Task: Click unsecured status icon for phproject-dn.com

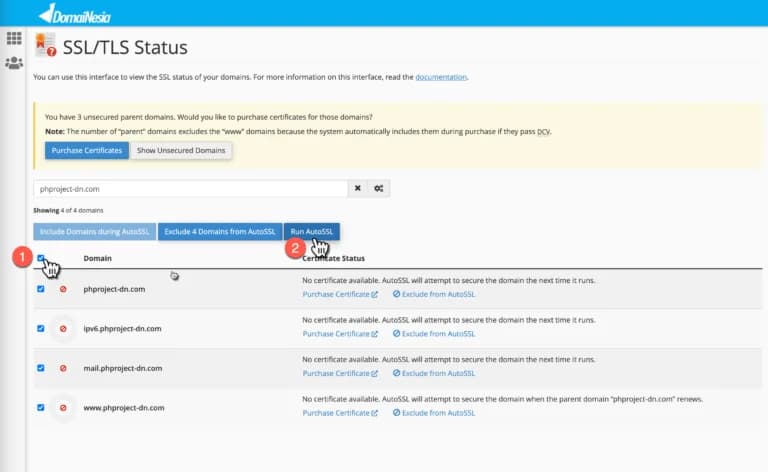Action: [63, 289]
